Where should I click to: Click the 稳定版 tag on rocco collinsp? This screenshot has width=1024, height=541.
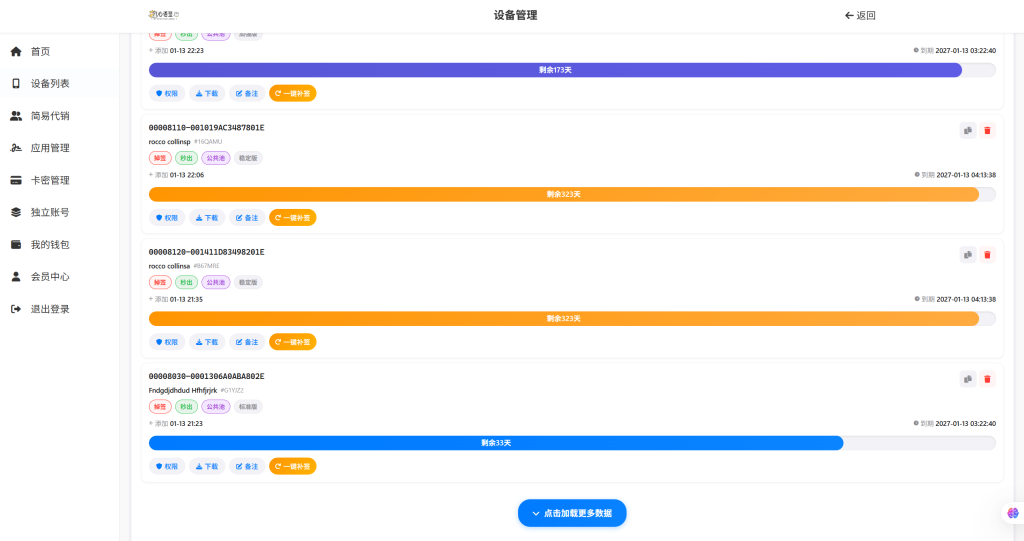coord(248,158)
